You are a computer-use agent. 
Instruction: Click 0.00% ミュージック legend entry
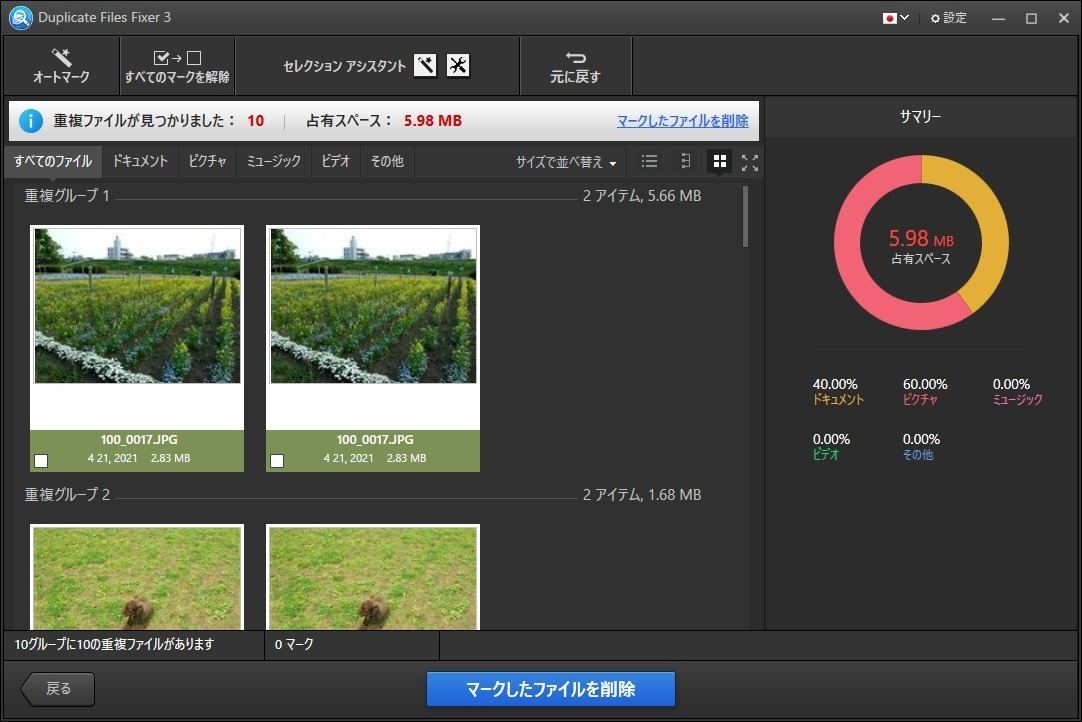tap(1017, 391)
